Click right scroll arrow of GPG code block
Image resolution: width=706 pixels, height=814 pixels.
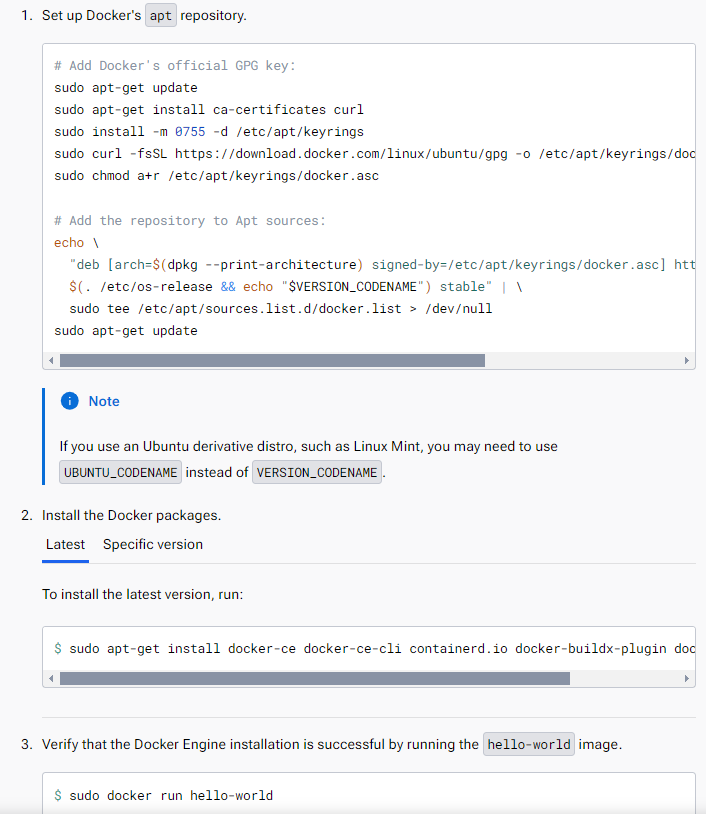click(x=687, y=360)
